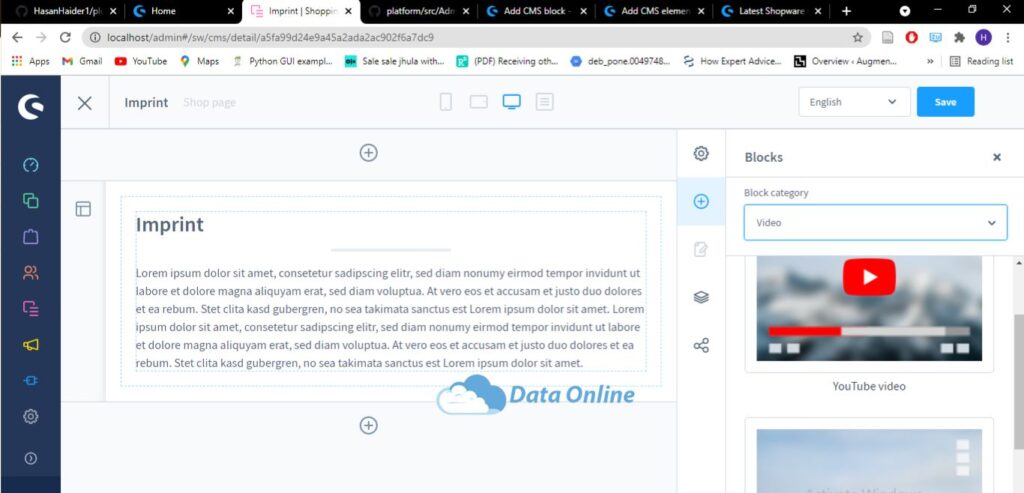Bookmark this page with the star
Viewport: 1024px width, 493px height.
click(x=857, y=38)
